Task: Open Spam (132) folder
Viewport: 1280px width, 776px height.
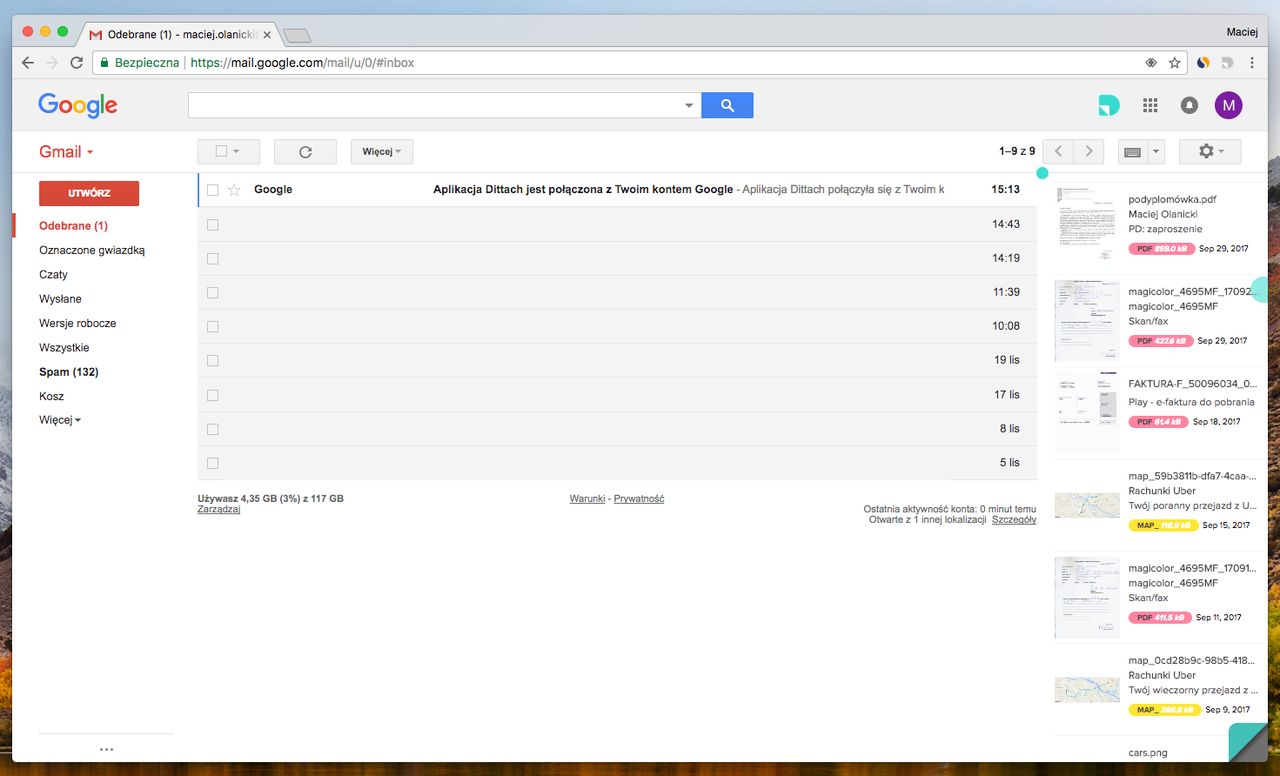Action: point(68,372)
